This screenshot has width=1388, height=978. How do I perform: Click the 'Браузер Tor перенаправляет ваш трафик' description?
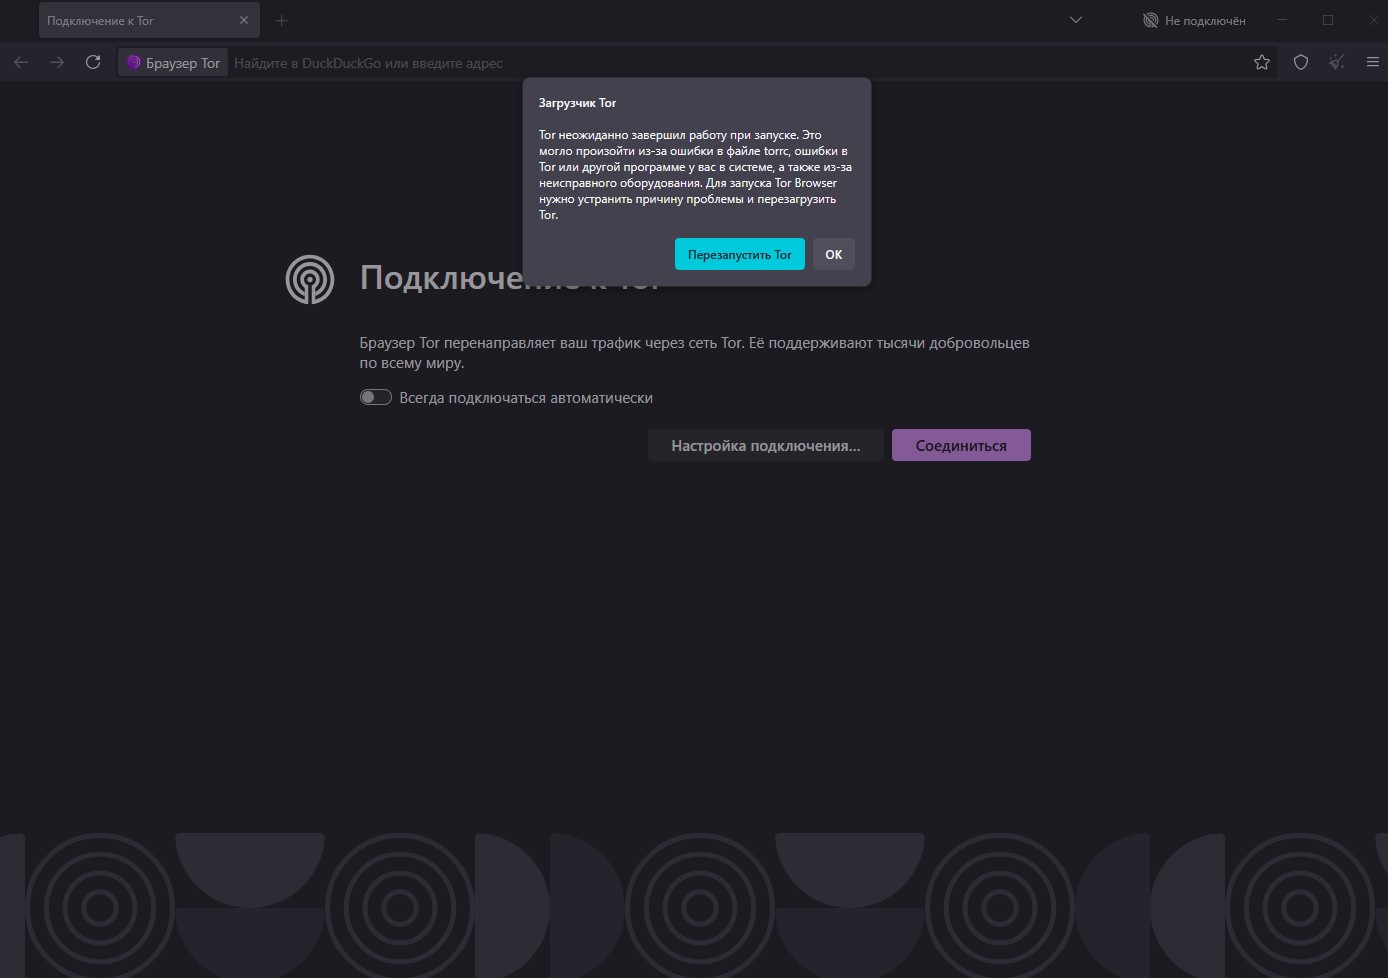tap(694, 352)
